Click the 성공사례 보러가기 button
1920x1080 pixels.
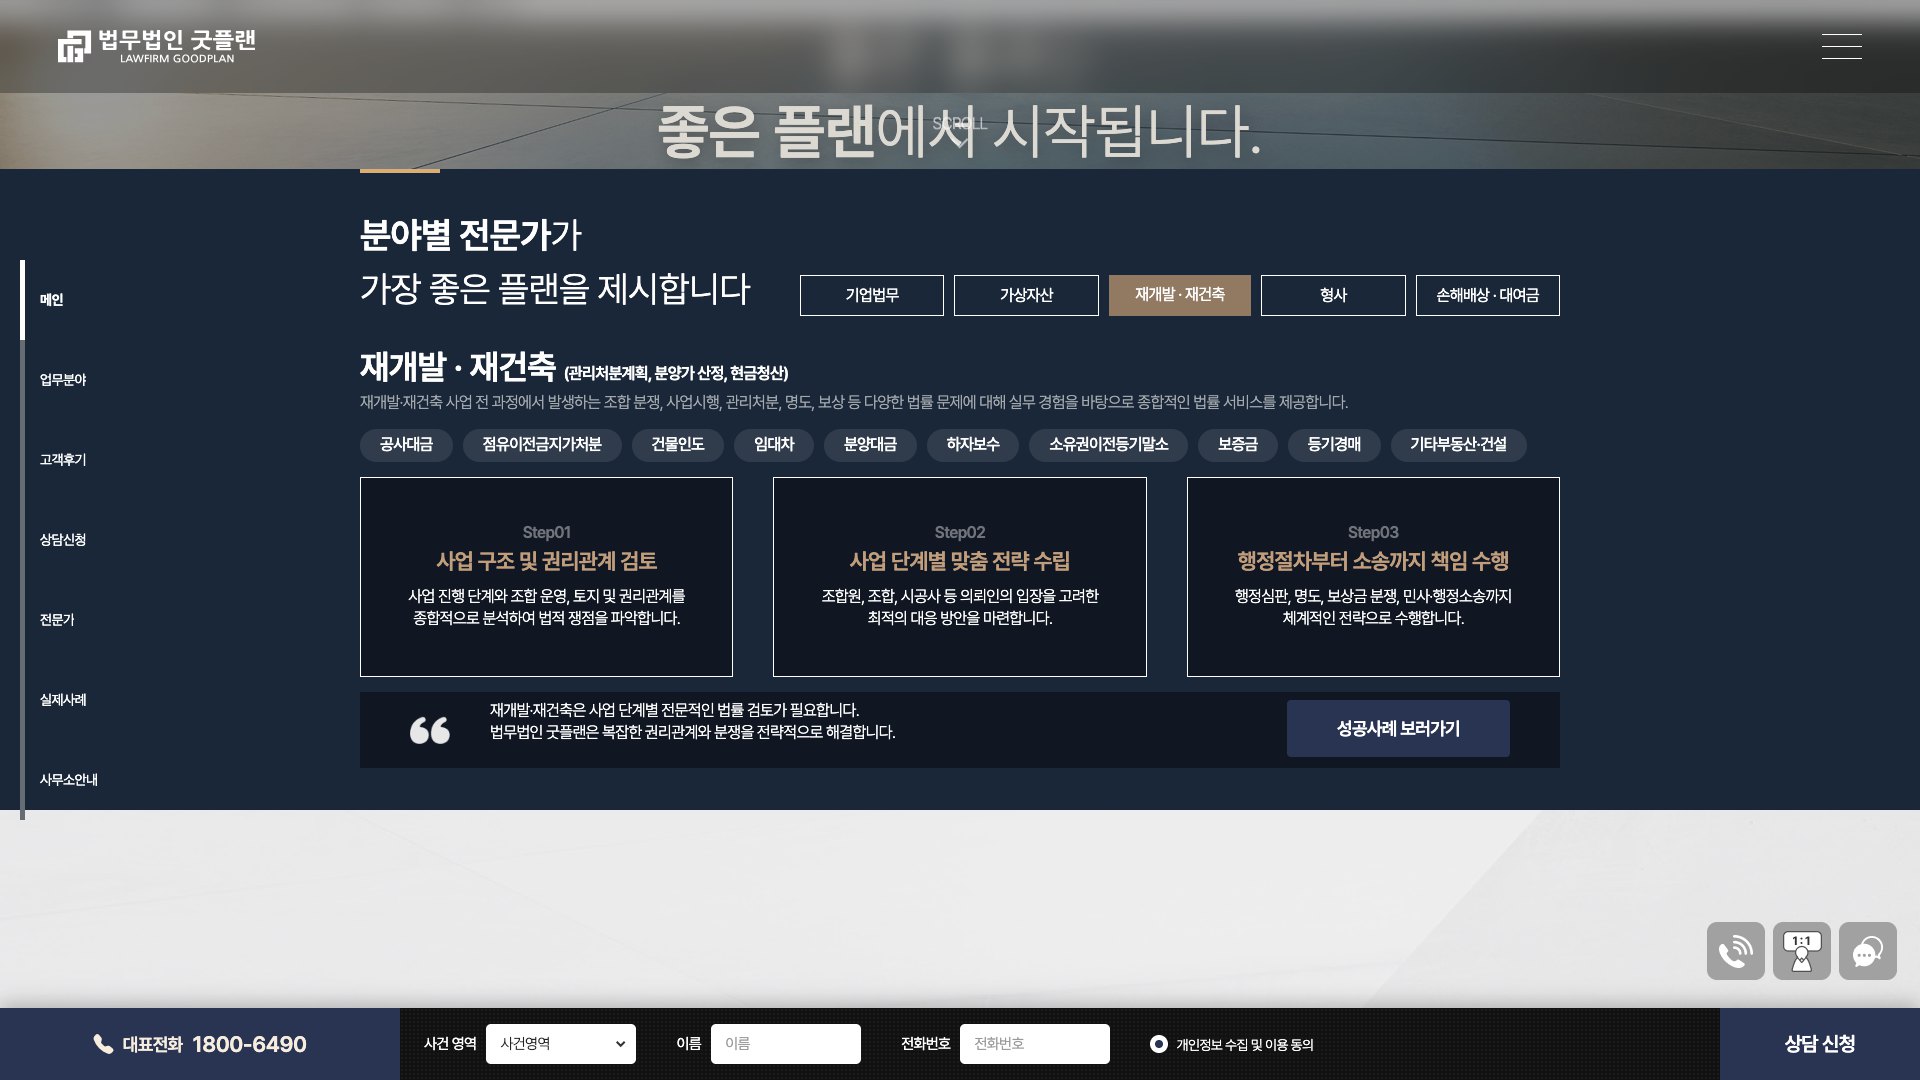pyautogui.click(x=1398, y=729)
